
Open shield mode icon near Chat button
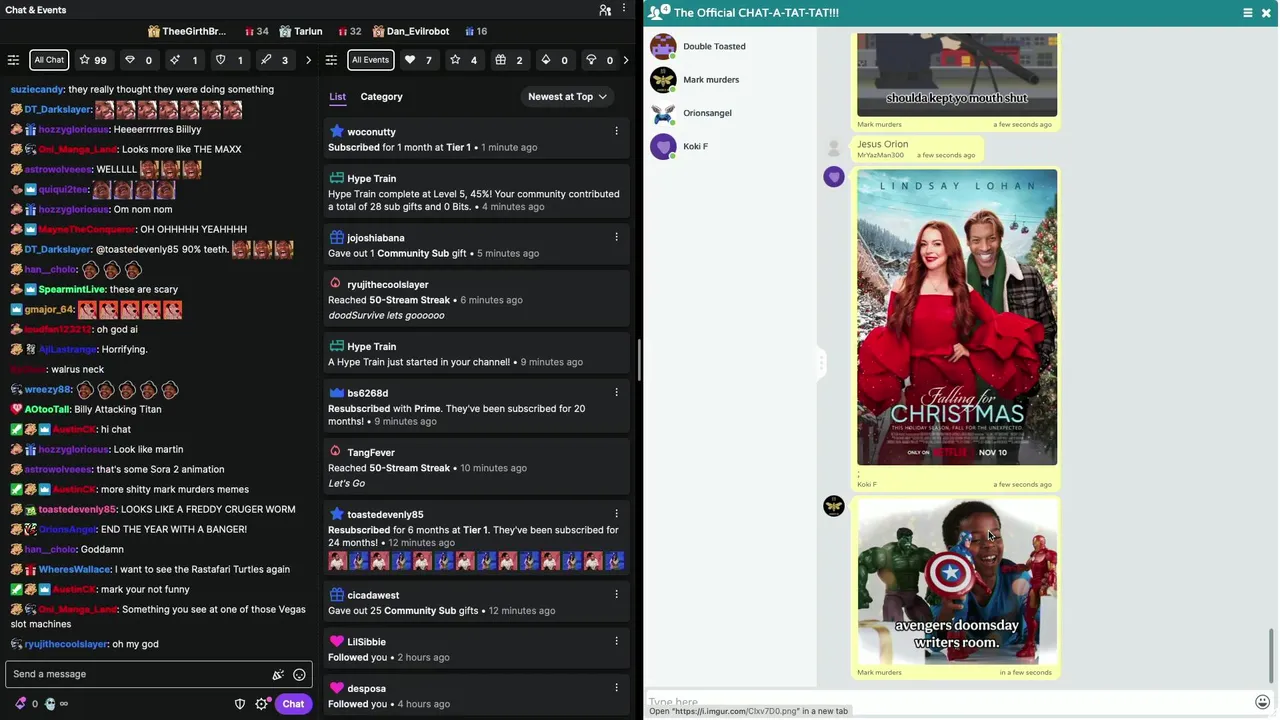240,704
